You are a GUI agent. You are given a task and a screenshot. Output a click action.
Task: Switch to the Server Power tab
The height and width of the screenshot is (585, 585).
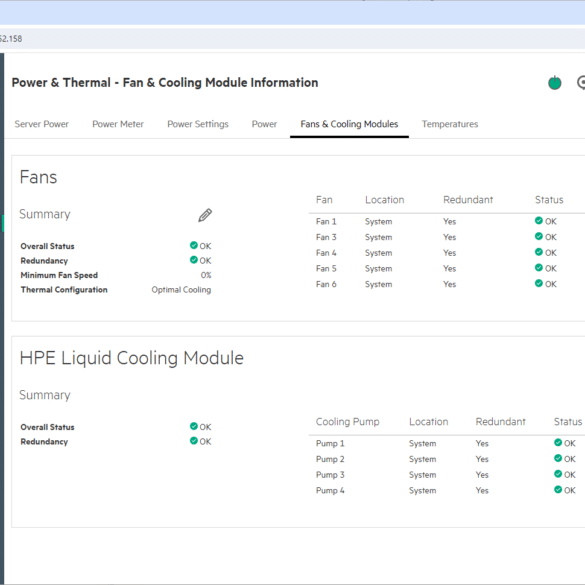point(41,124)
